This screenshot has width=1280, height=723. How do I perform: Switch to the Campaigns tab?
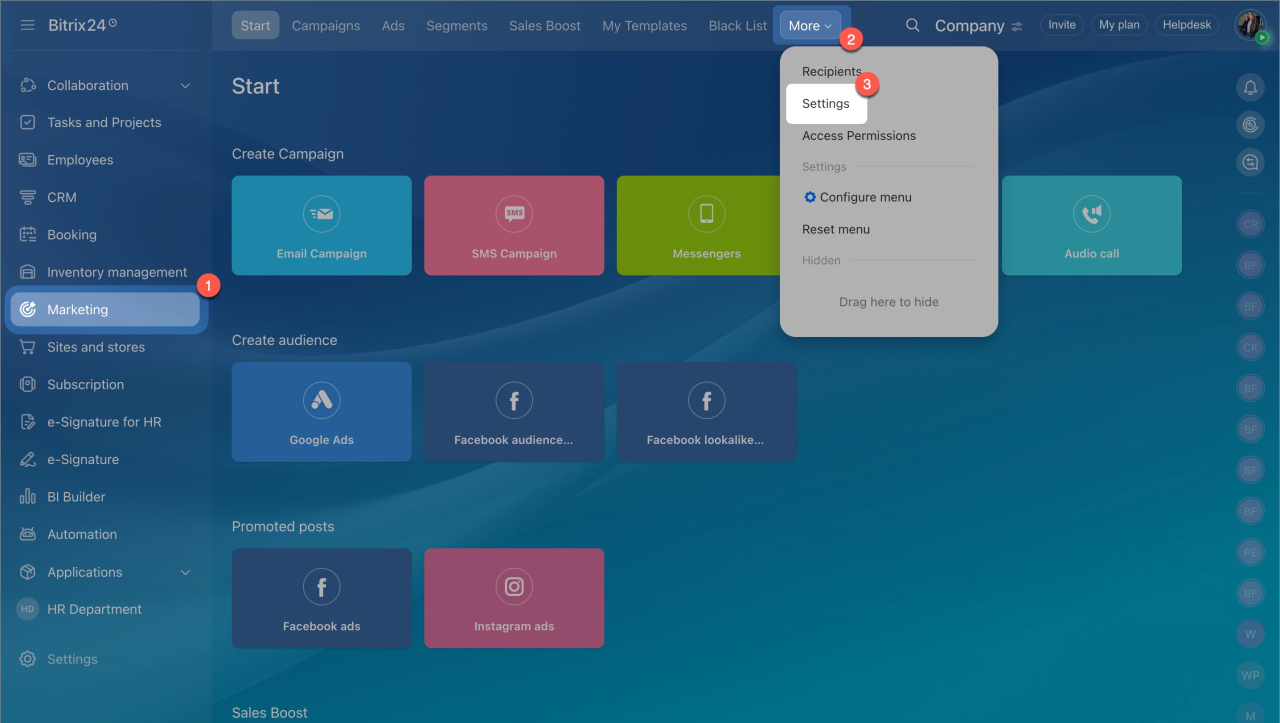click(x=326, y=26)
